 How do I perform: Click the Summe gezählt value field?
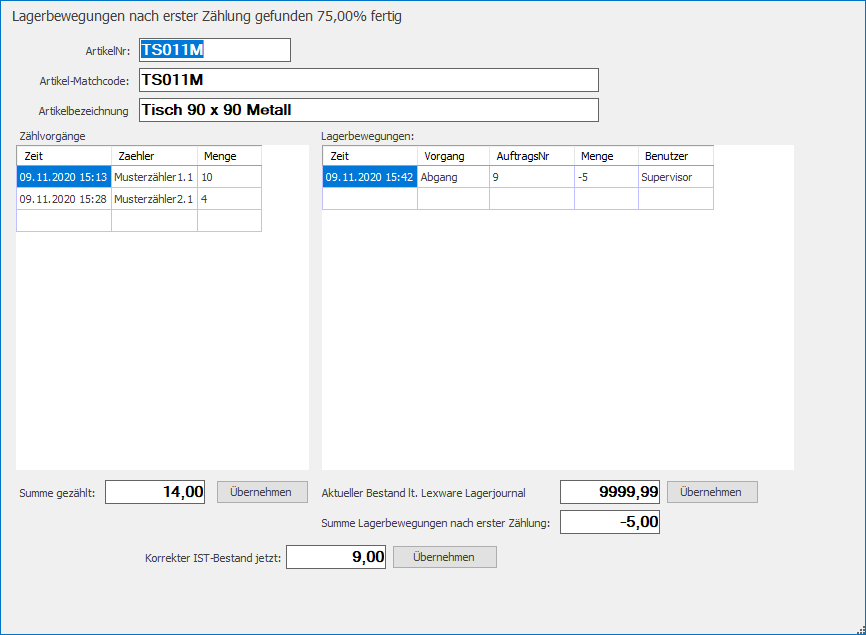pyautogui.click(x=155, y=492)
